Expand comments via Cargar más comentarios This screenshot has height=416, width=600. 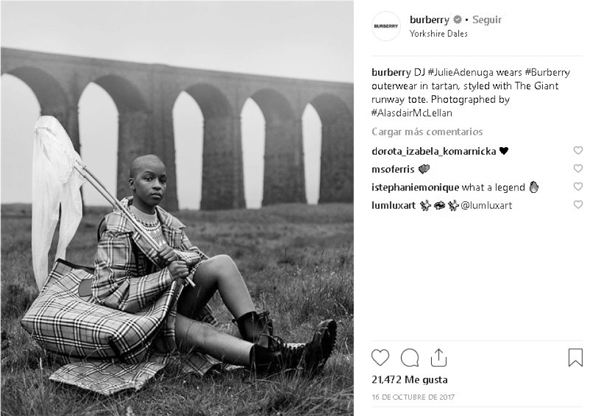[x=427, y=132]
